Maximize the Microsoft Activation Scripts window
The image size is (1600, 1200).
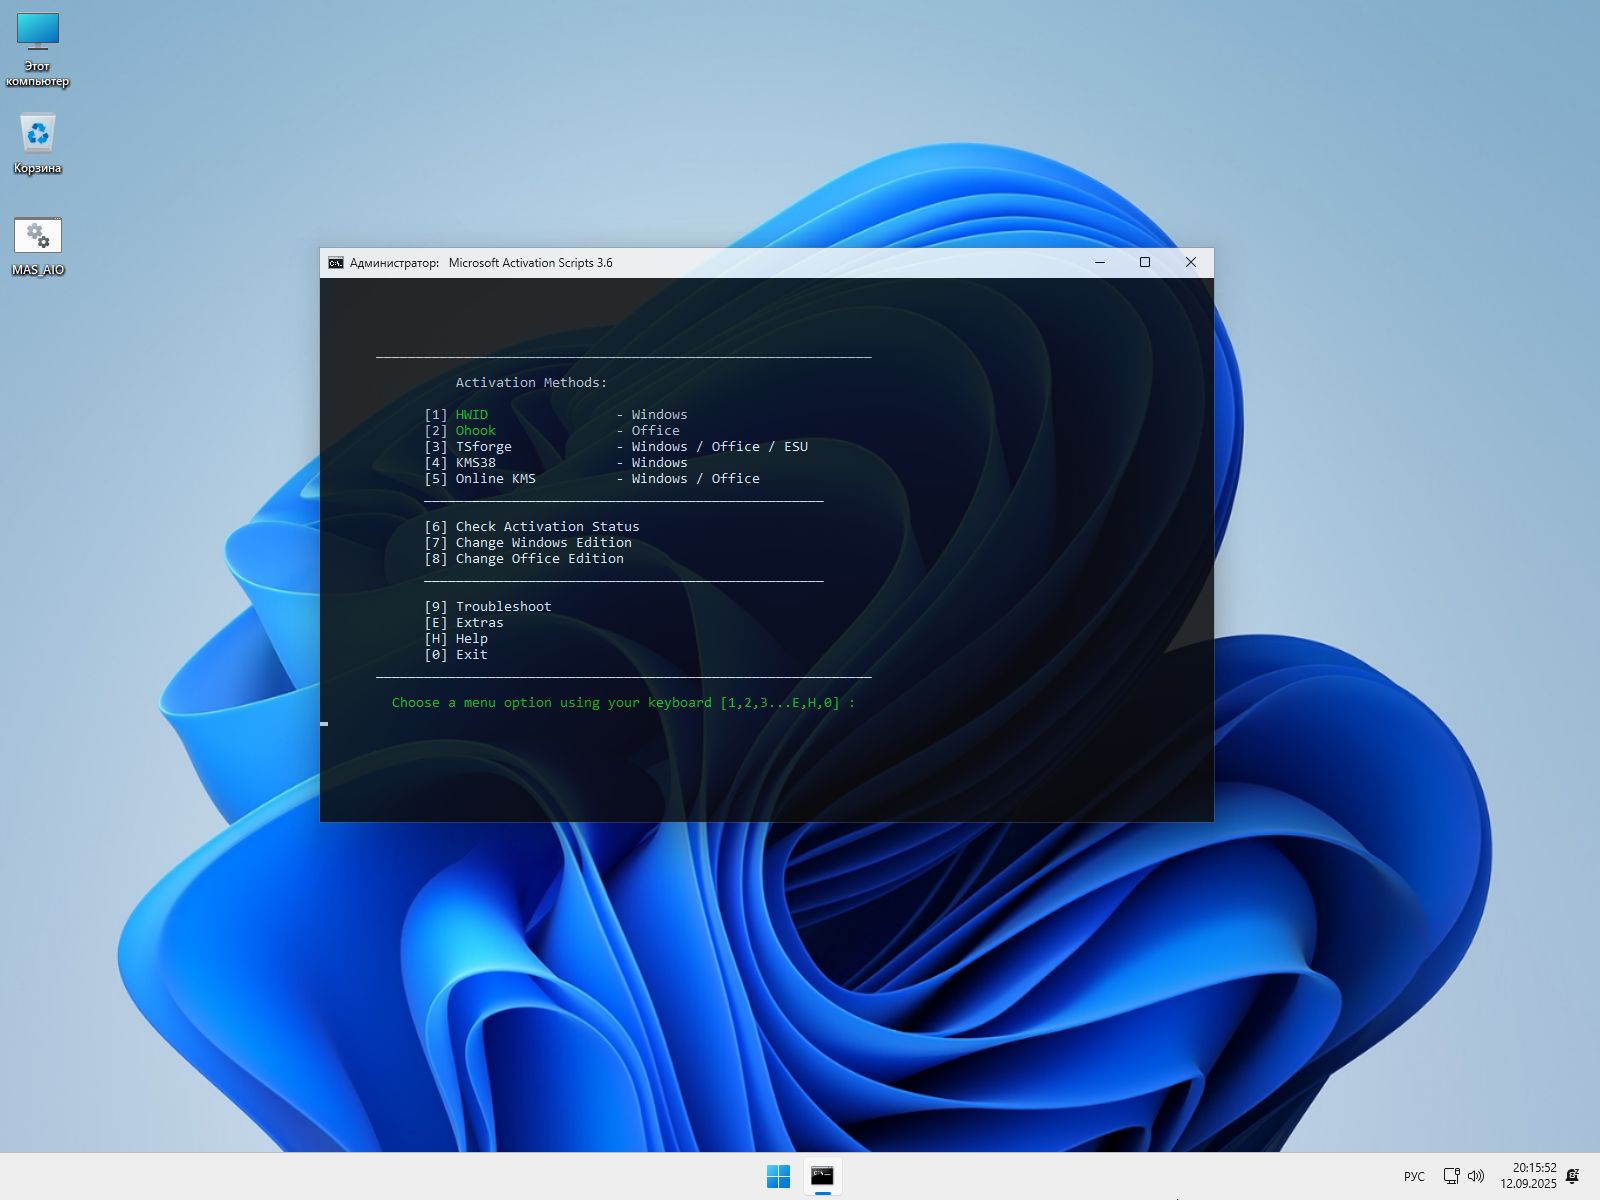click(x=1145, y=263)
